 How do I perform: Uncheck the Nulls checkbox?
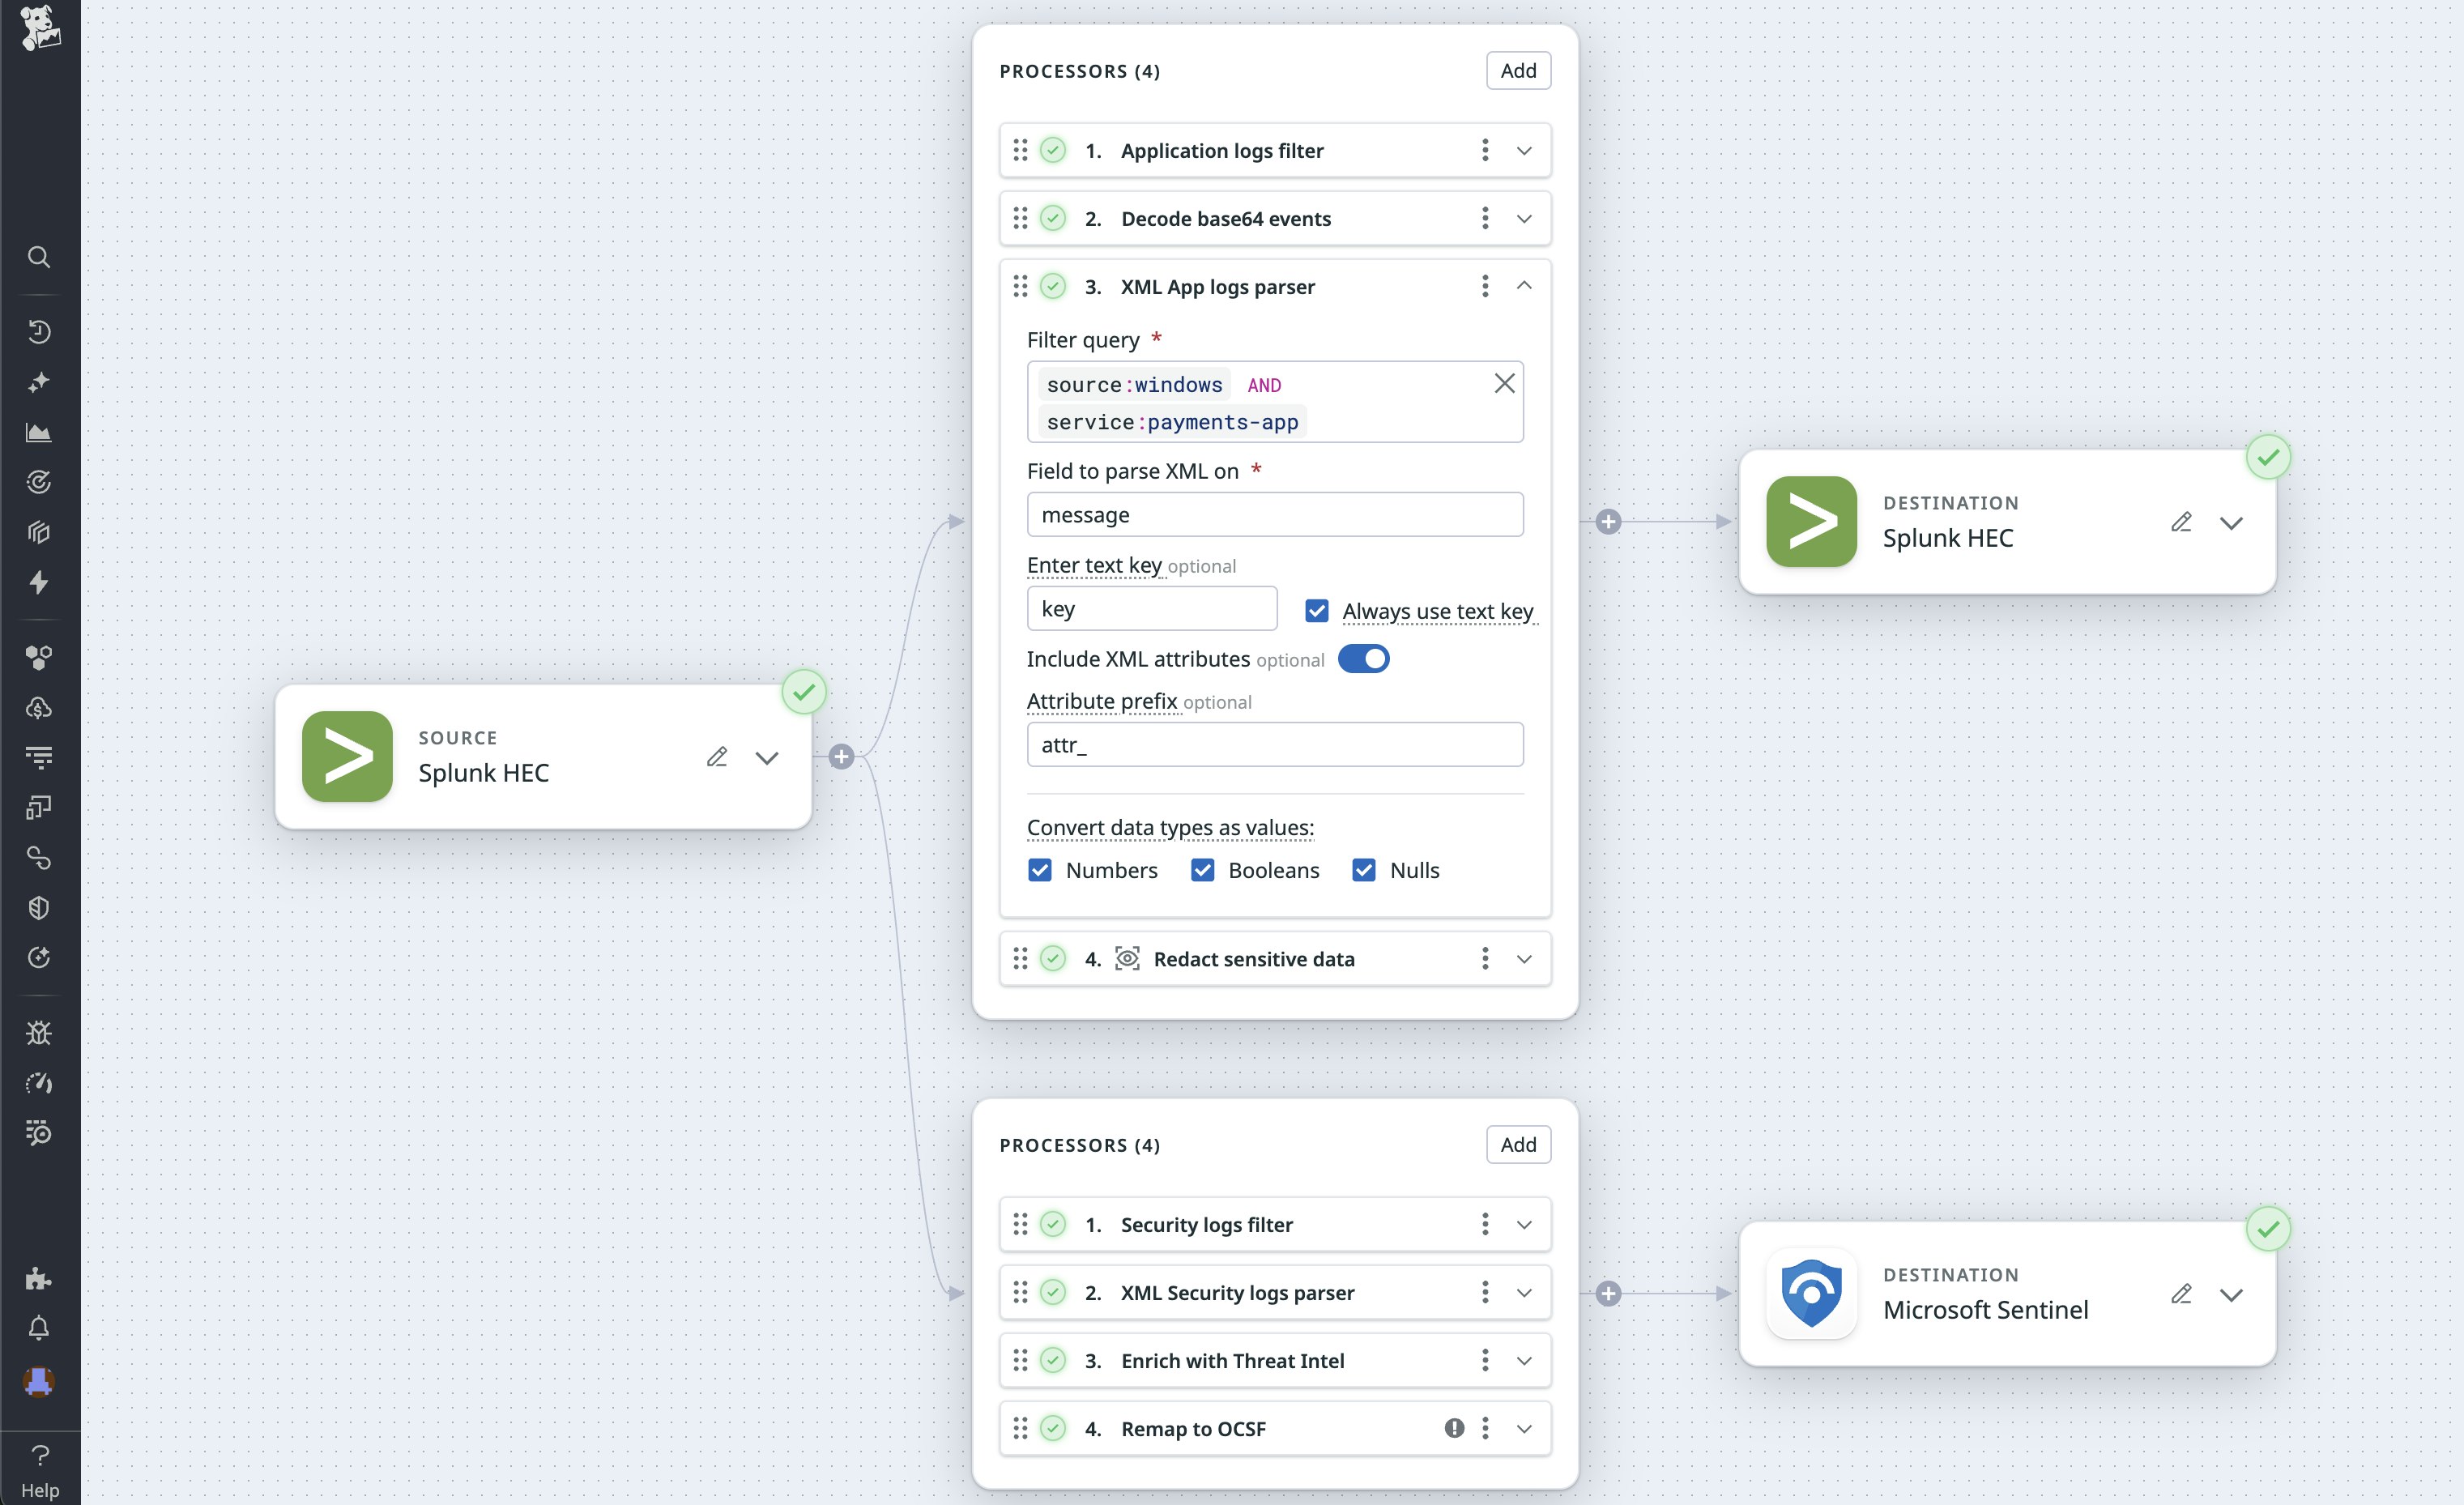coord(1363,870)
